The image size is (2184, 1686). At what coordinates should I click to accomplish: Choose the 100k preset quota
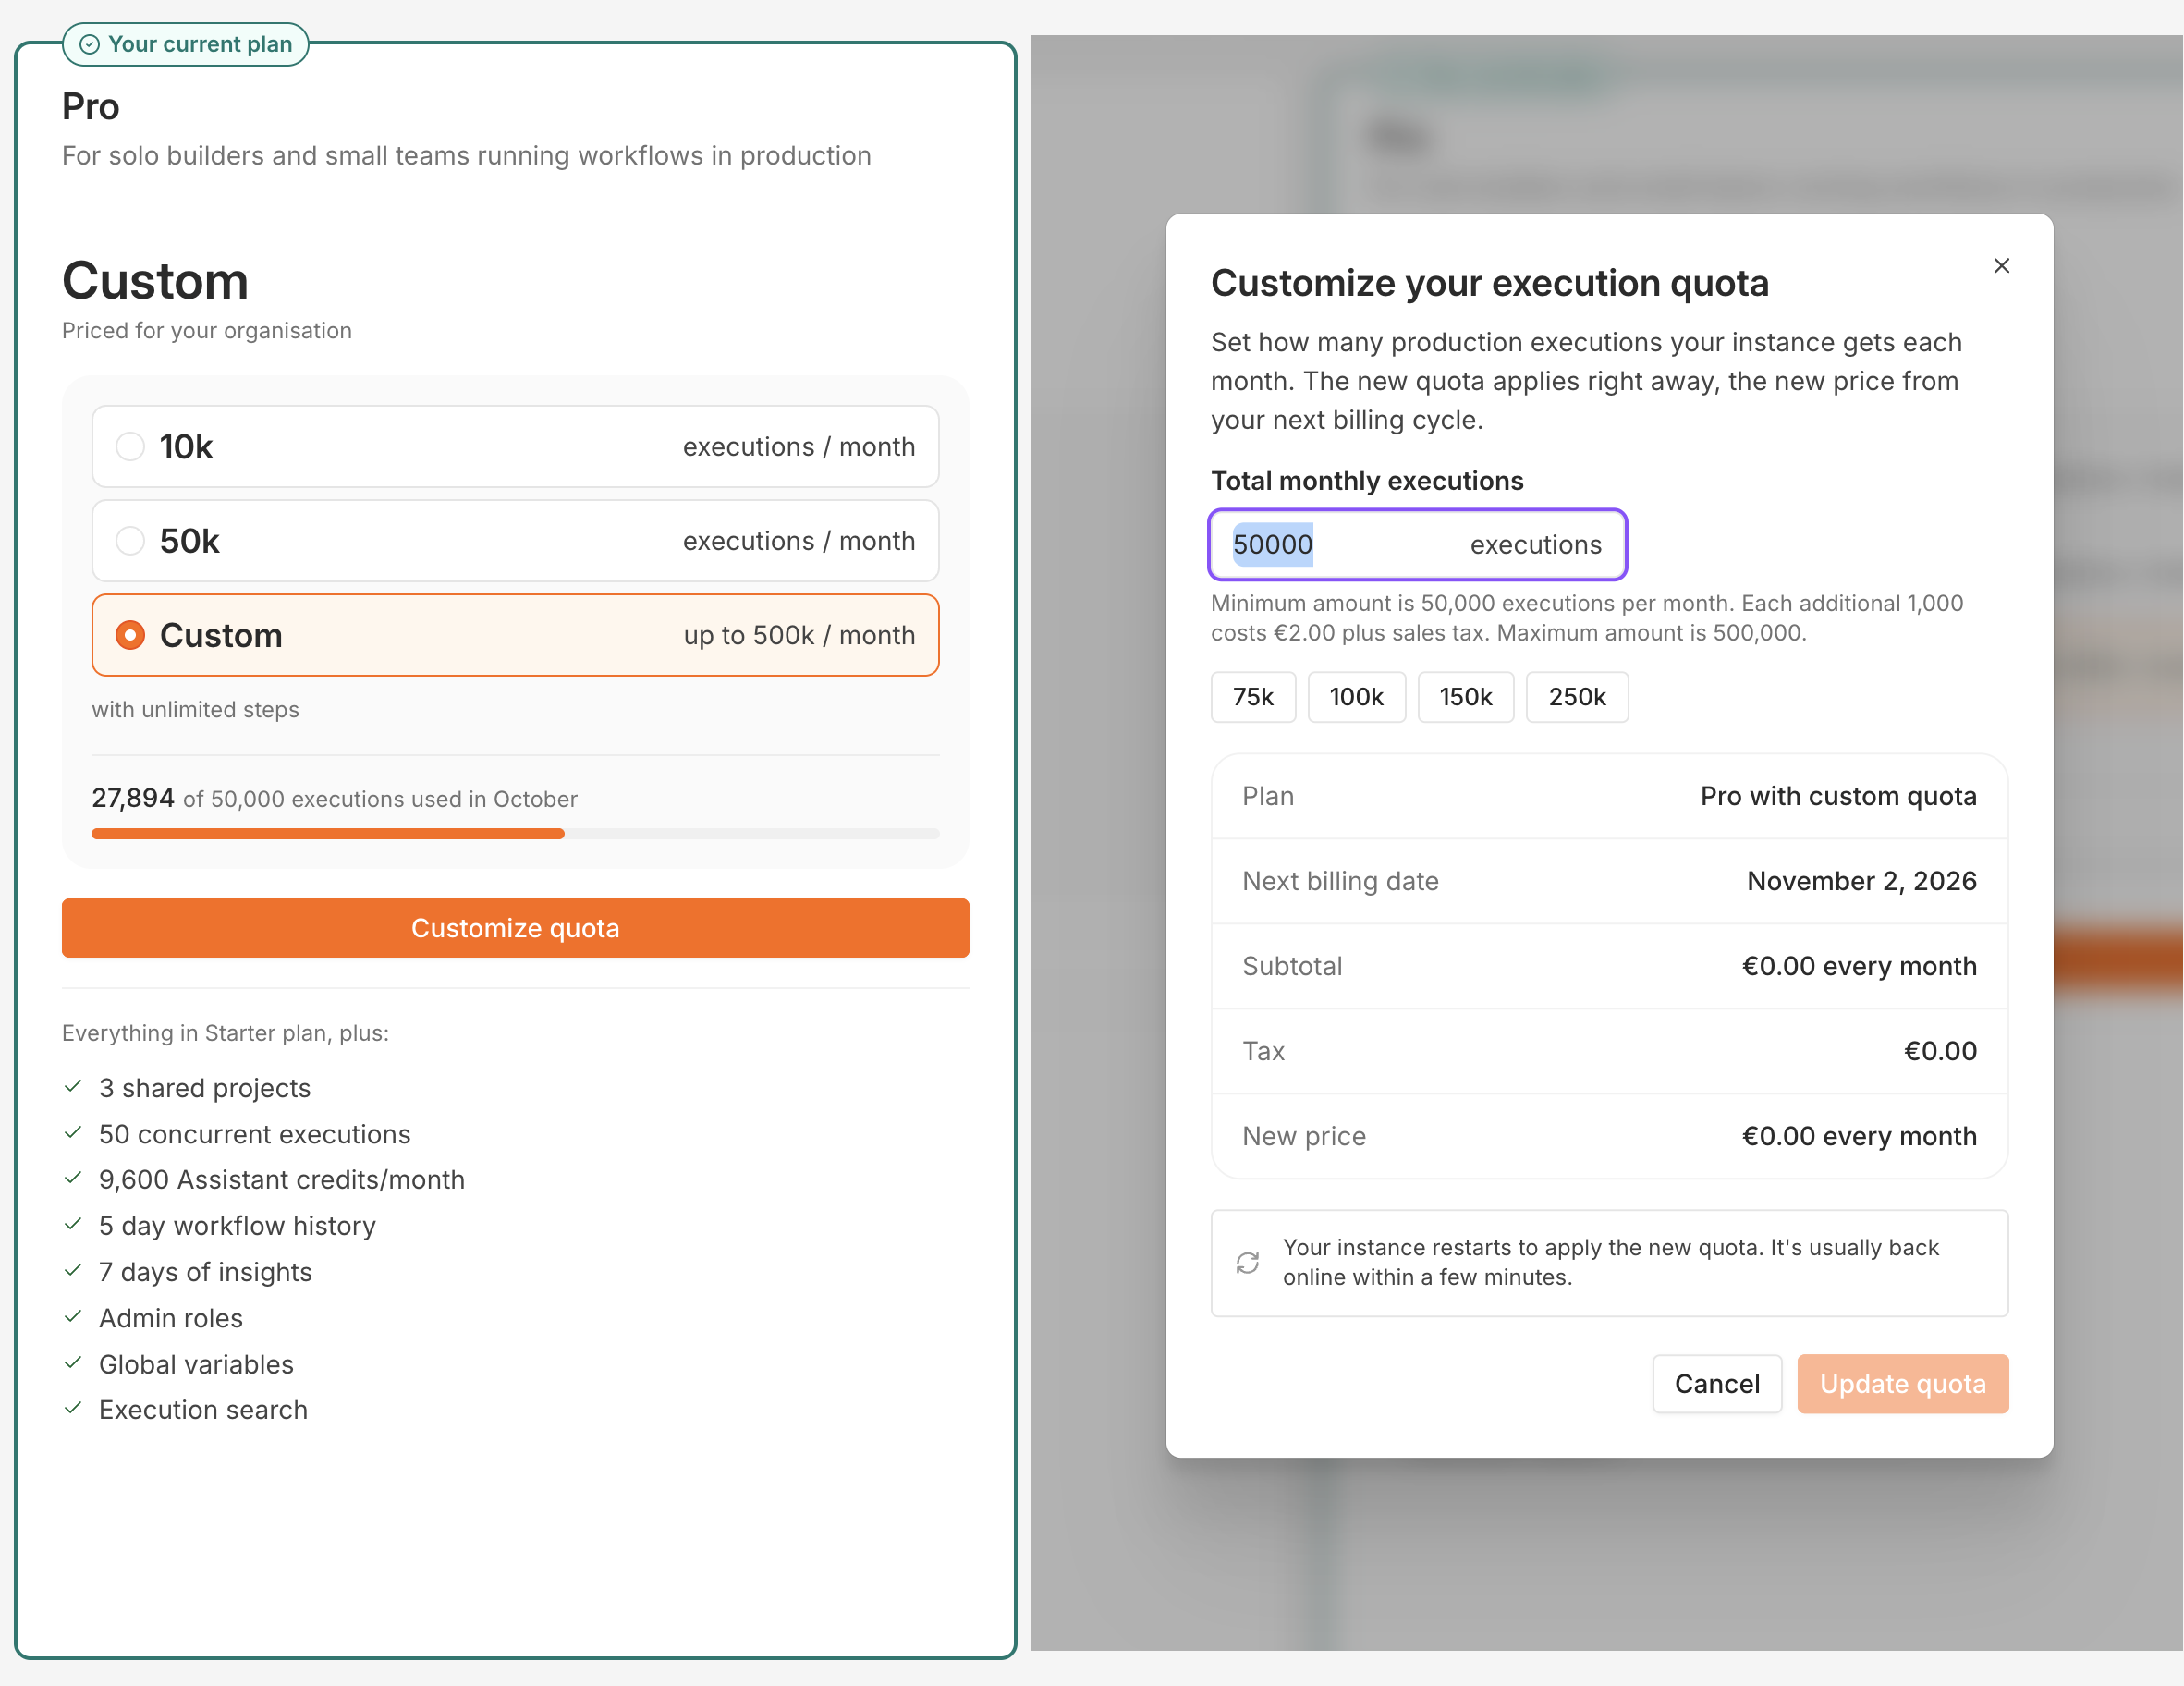point(1356,697)
